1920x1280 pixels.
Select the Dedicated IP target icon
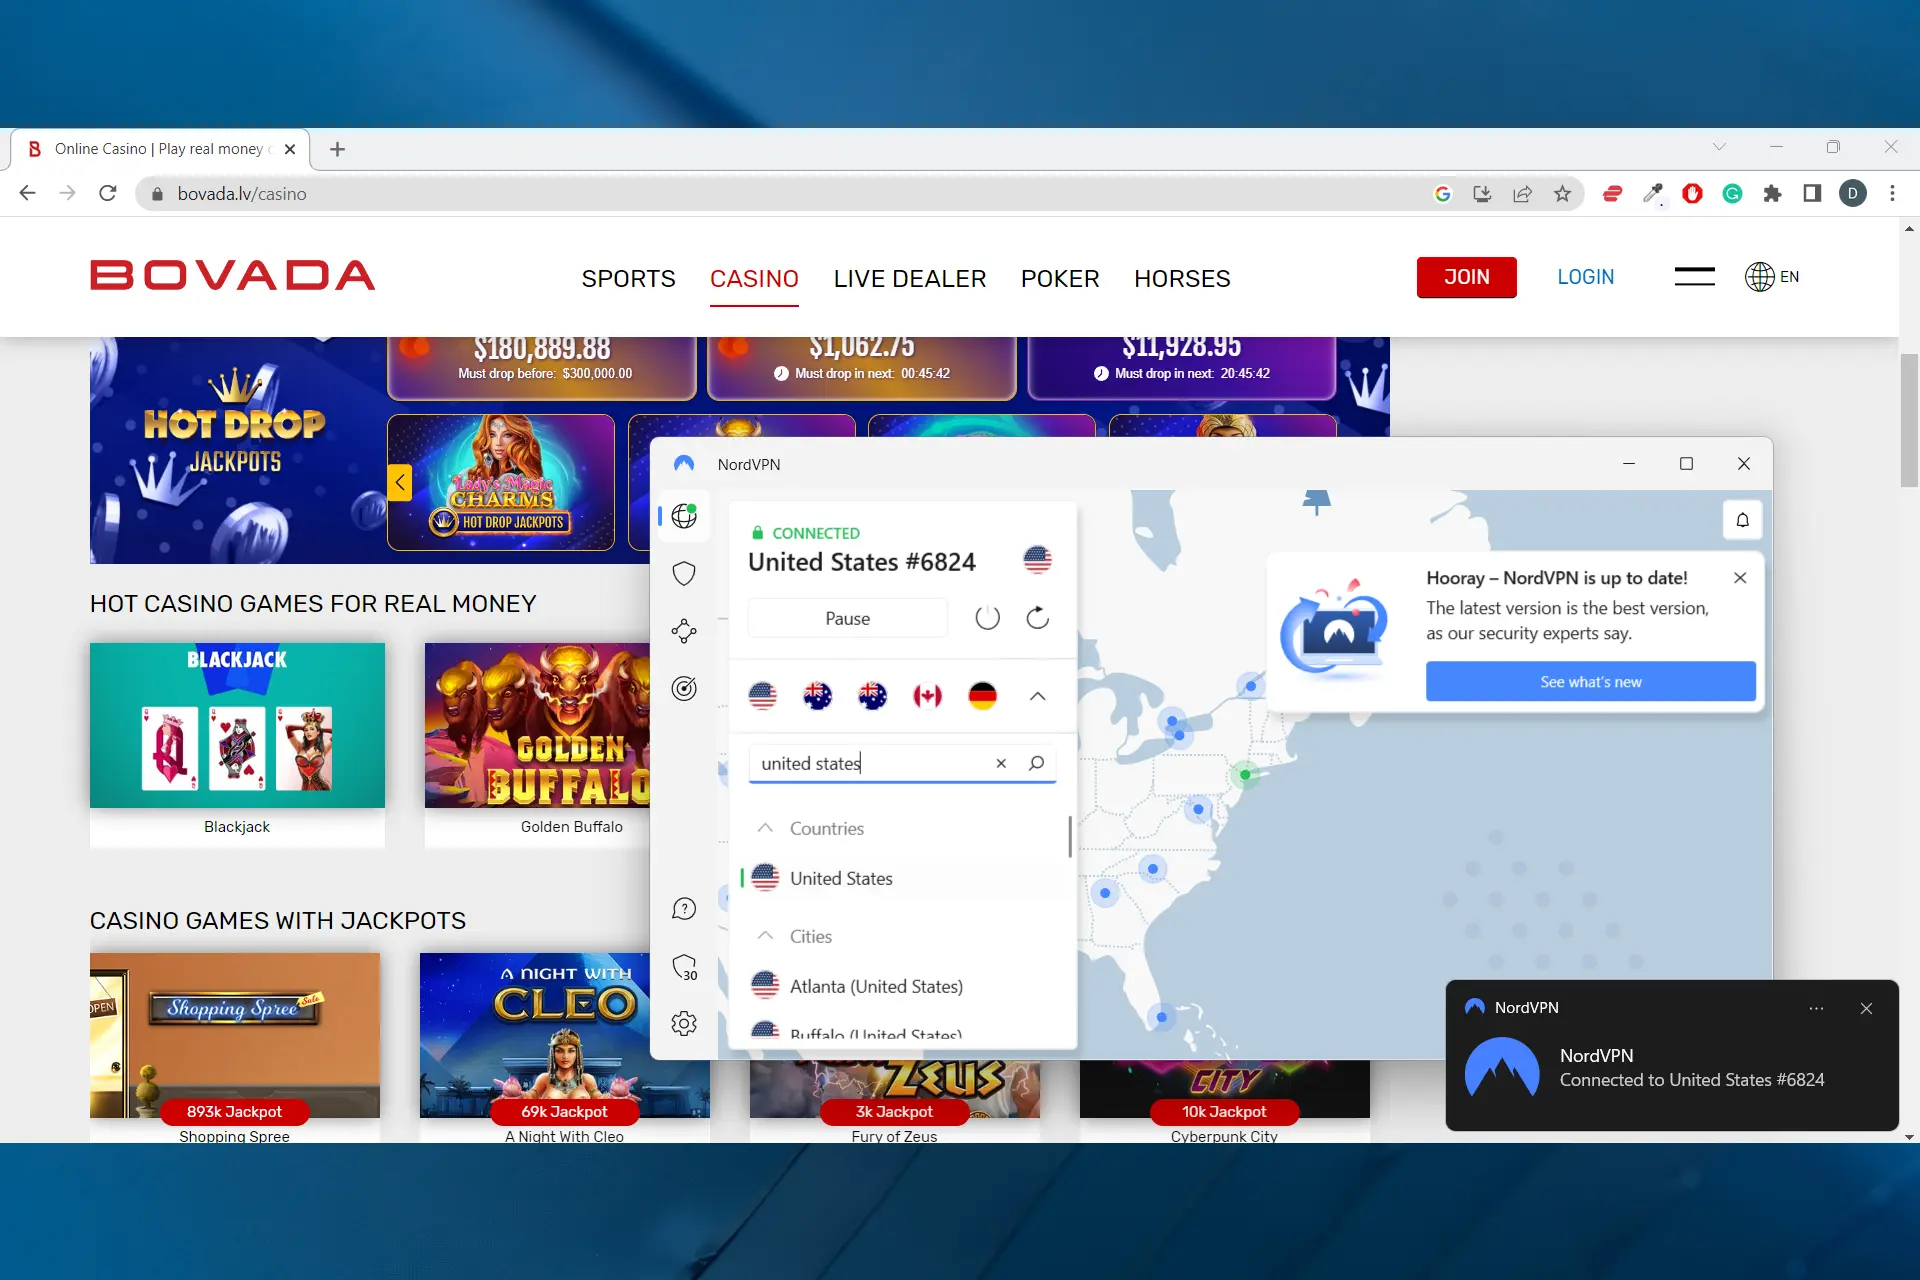(x=684, y=688)
